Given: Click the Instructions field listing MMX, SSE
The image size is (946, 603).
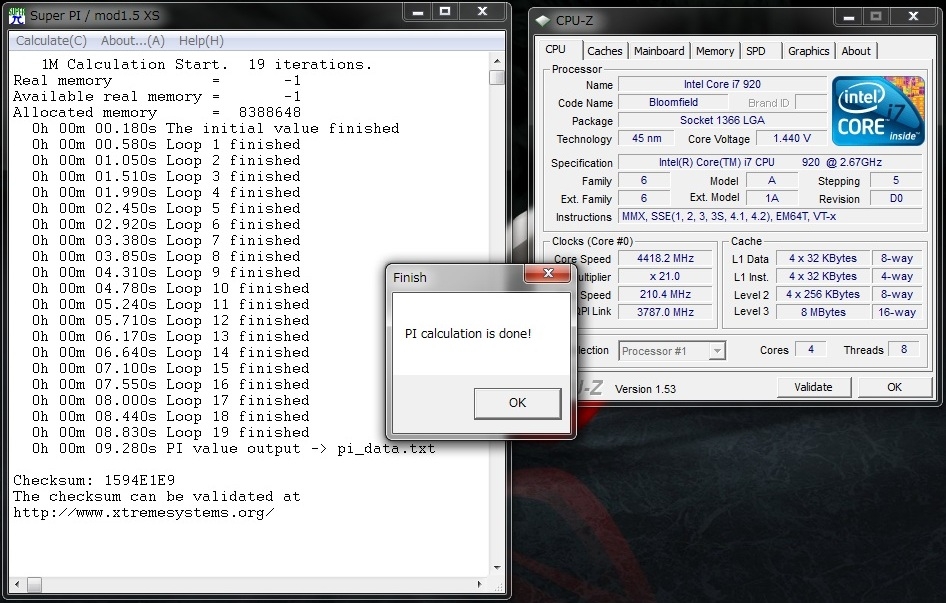Looking at the screenshot, I should click(770, 216).
